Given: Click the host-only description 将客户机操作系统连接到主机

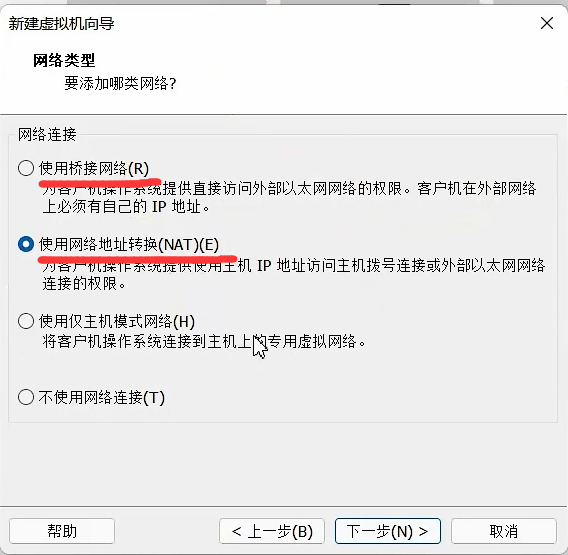Looking at the screenshot, I should click(204, 341).
